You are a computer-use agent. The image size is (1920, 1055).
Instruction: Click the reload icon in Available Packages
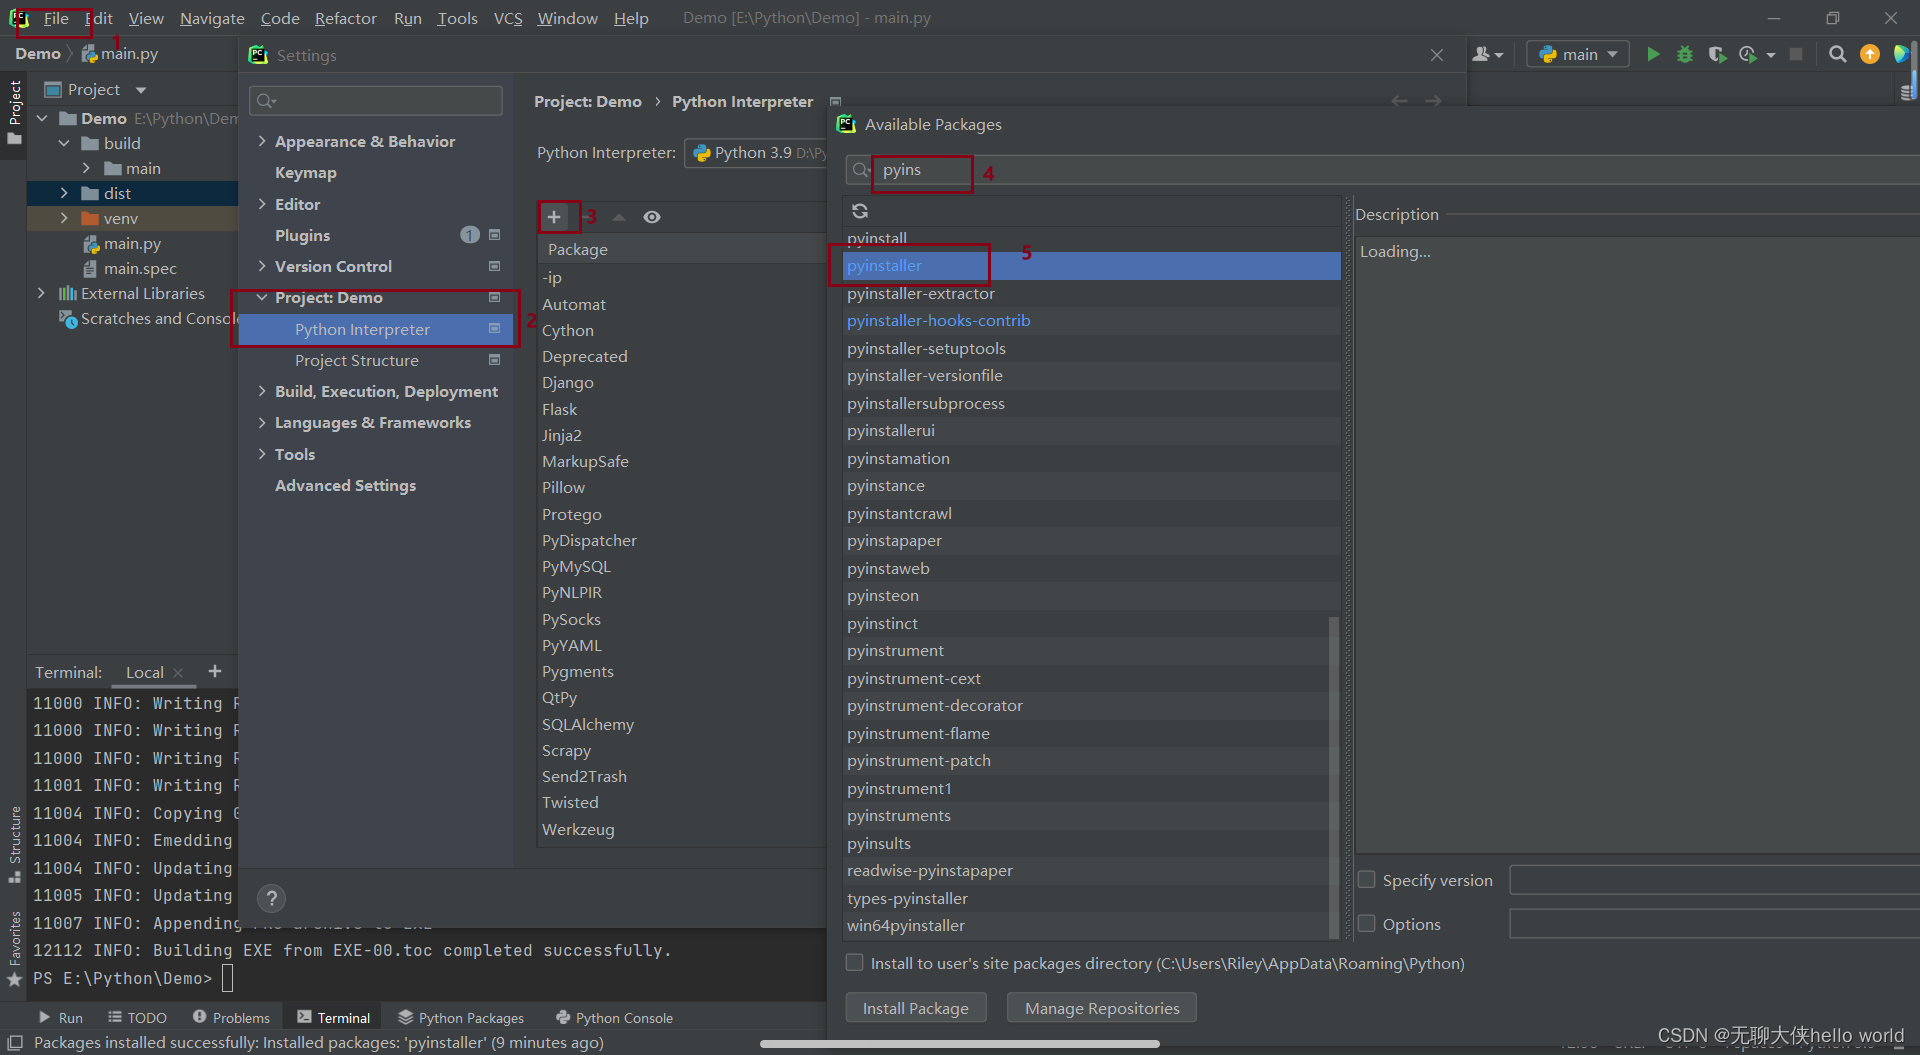coord(860,211)
